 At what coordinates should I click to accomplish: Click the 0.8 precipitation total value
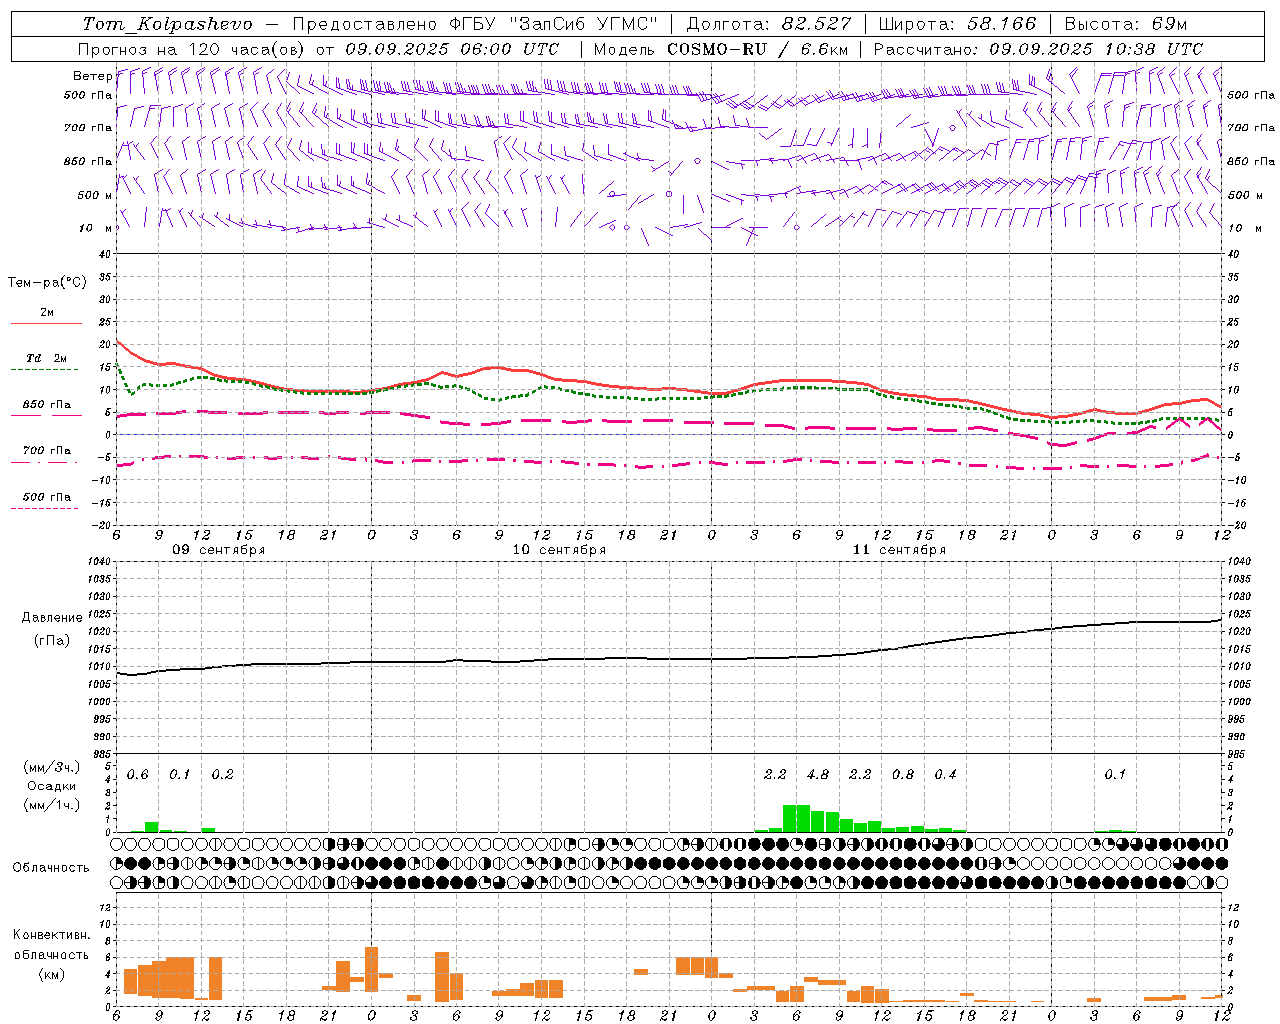pyautogui.click(x=902, y=774)
